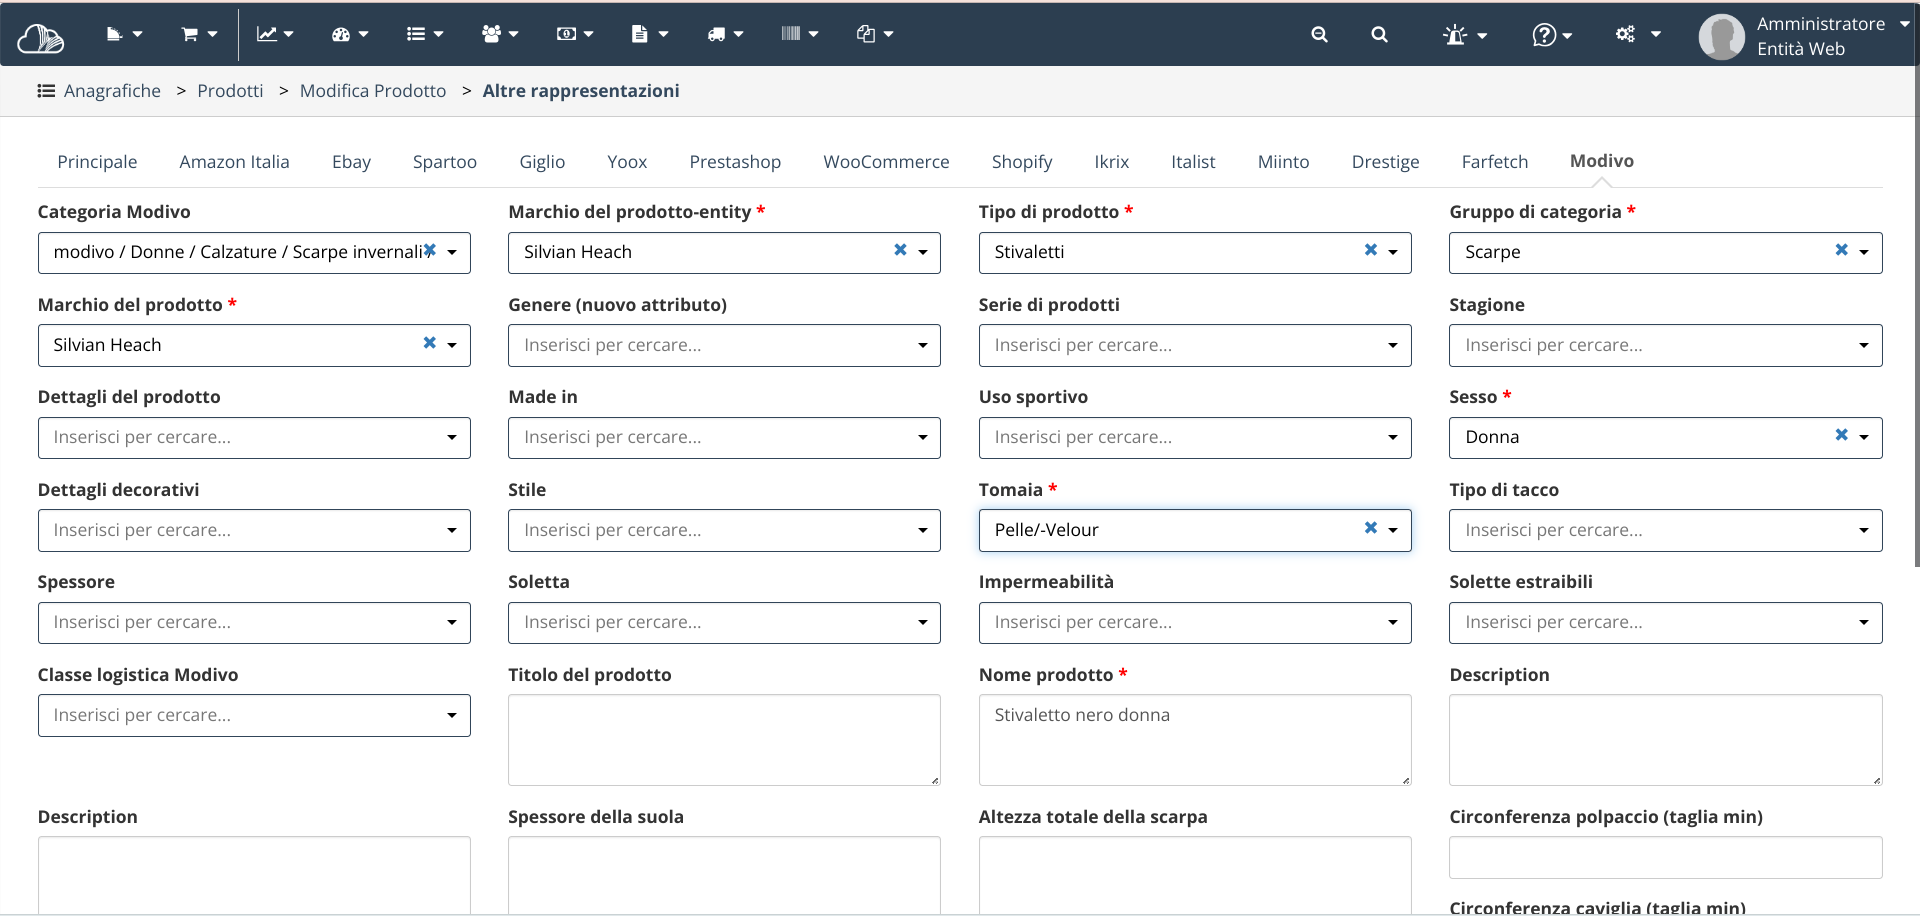Open the Spartoo tab
Viewport: 1920px width, 916px height.
pyautogui.click(x=445, y=162)
